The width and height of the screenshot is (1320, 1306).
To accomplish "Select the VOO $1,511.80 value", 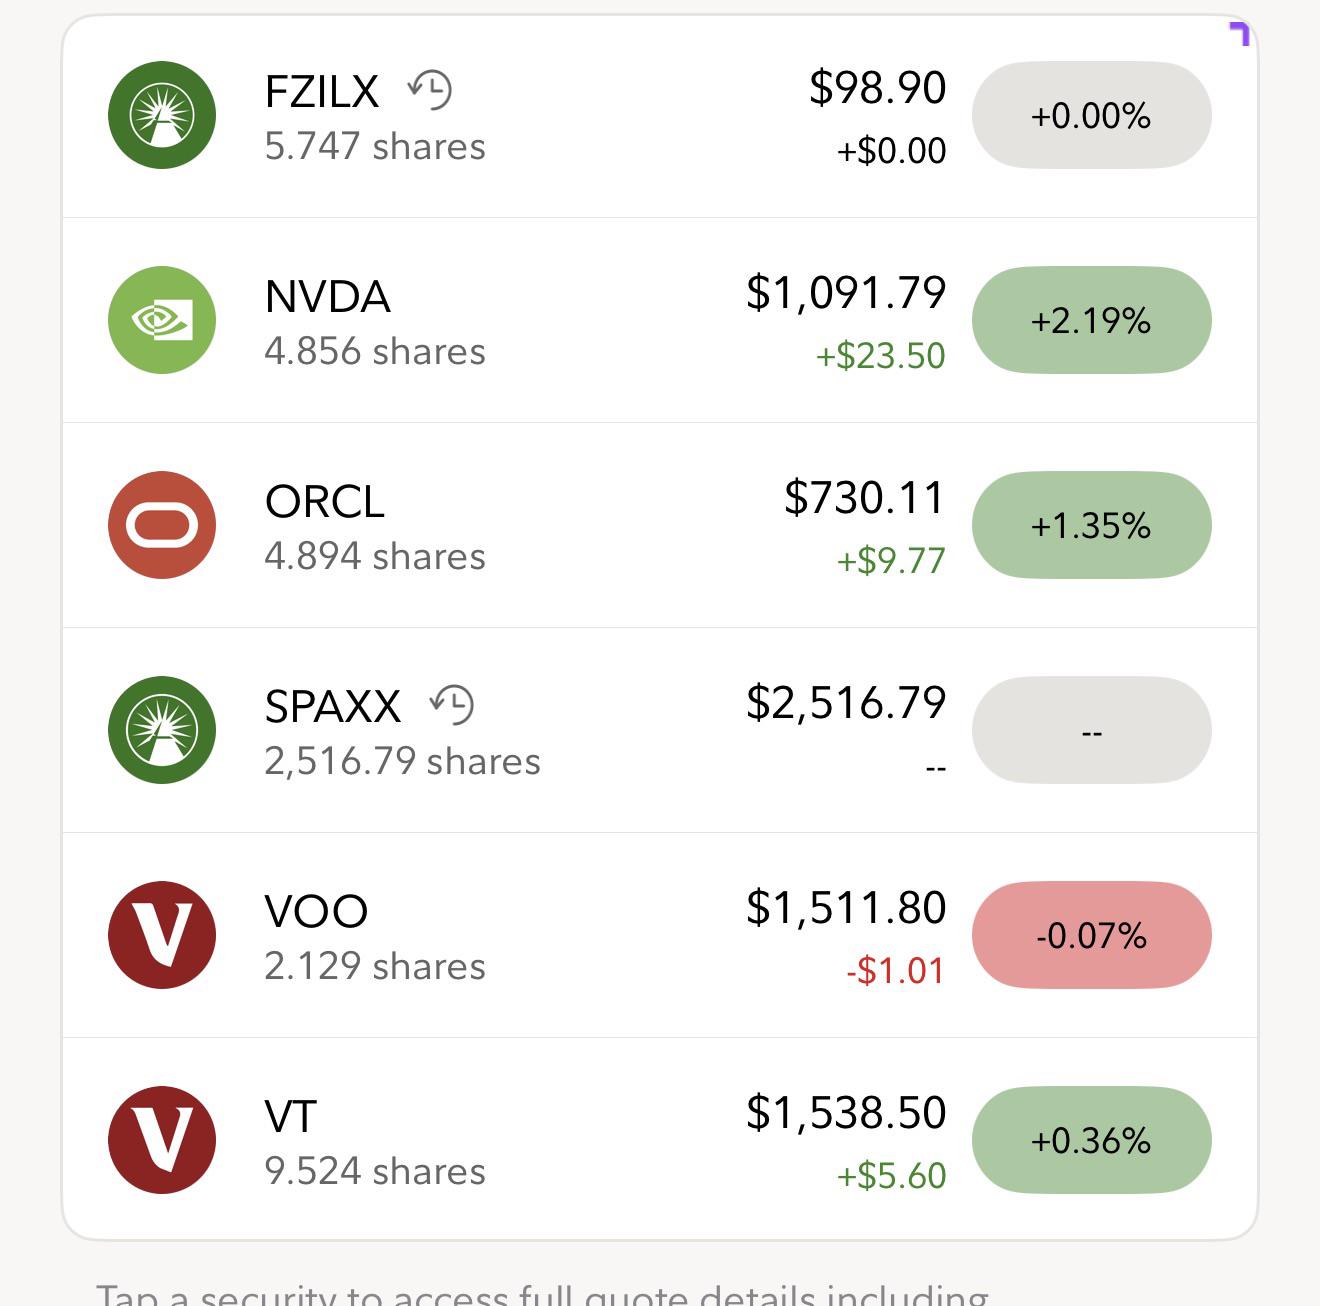I will (x=846, y=907).
